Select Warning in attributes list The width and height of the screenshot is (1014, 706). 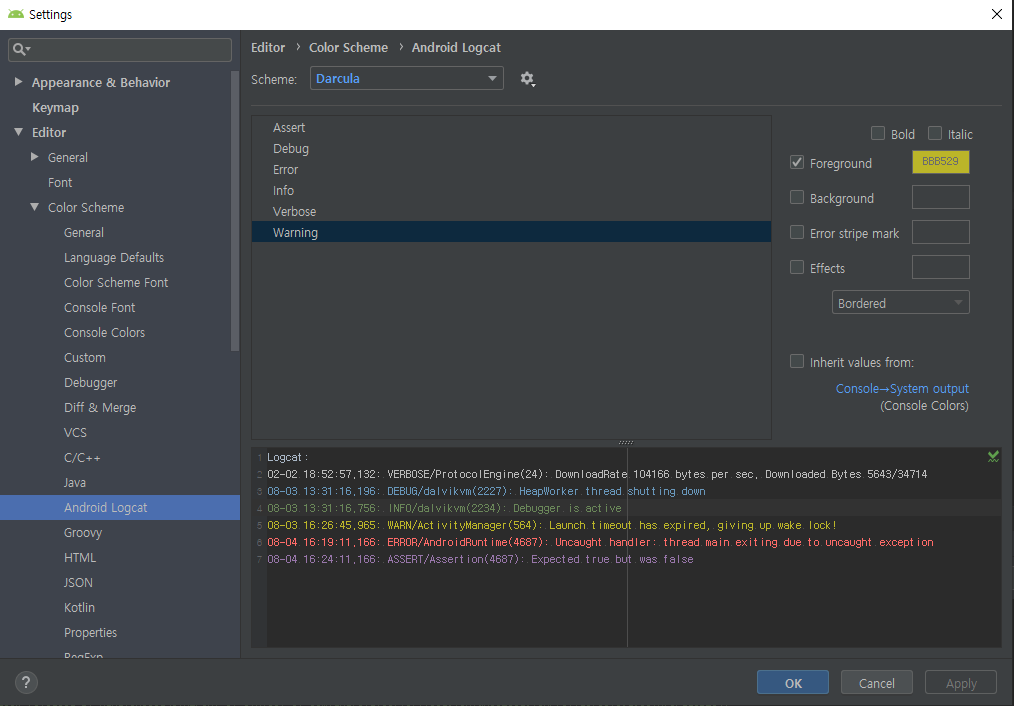[x=511, y=232]
